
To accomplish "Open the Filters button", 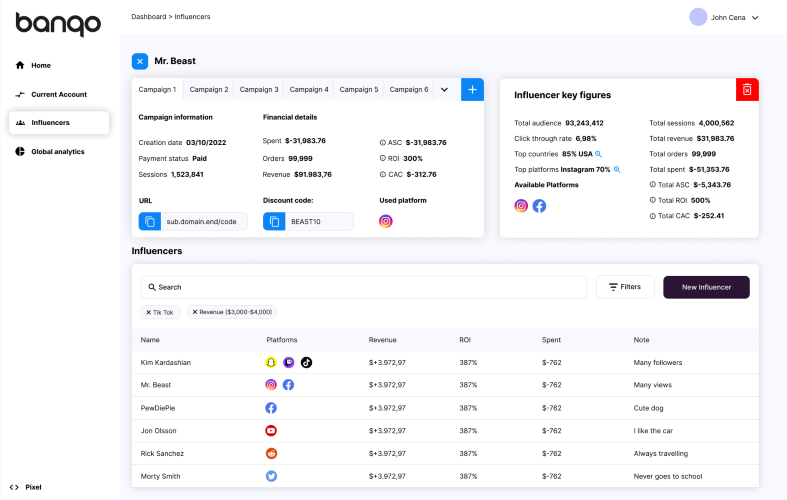I will [625, 287].
